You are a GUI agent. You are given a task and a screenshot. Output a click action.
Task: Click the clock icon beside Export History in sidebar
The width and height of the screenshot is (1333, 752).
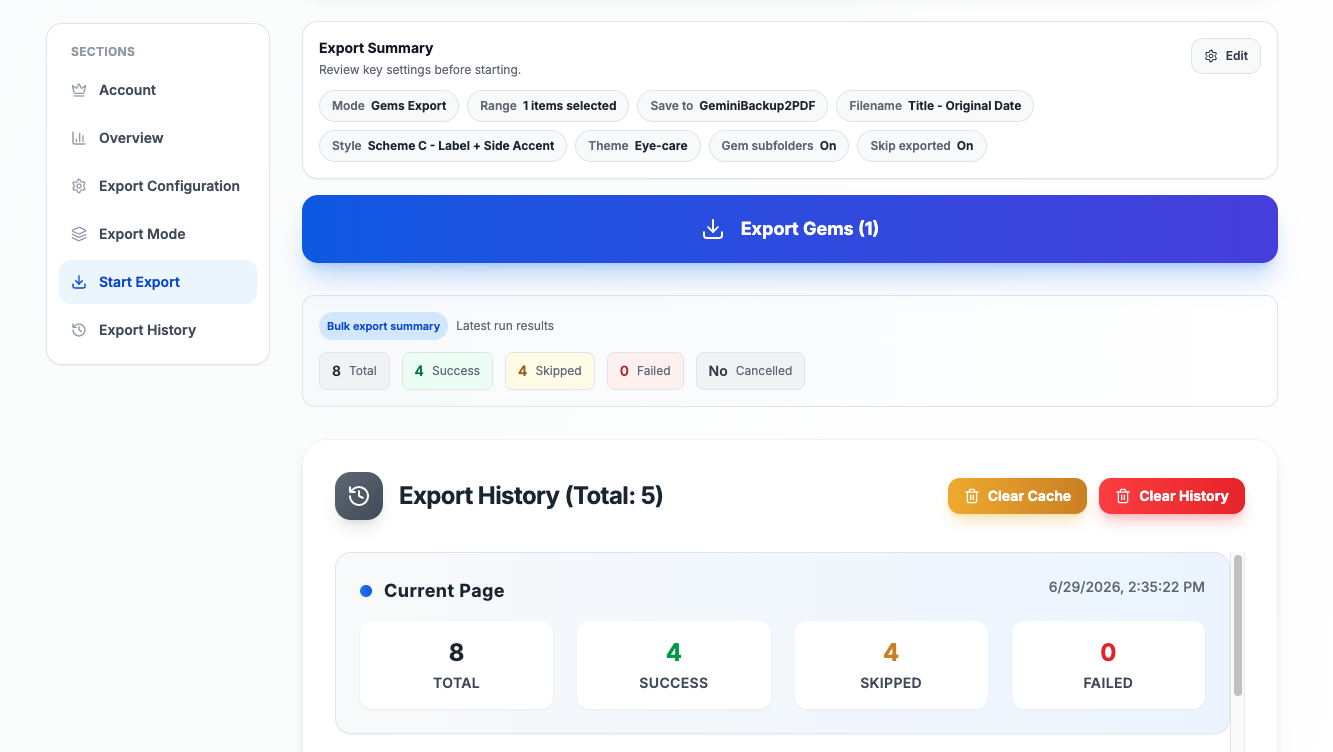[79, 330]
